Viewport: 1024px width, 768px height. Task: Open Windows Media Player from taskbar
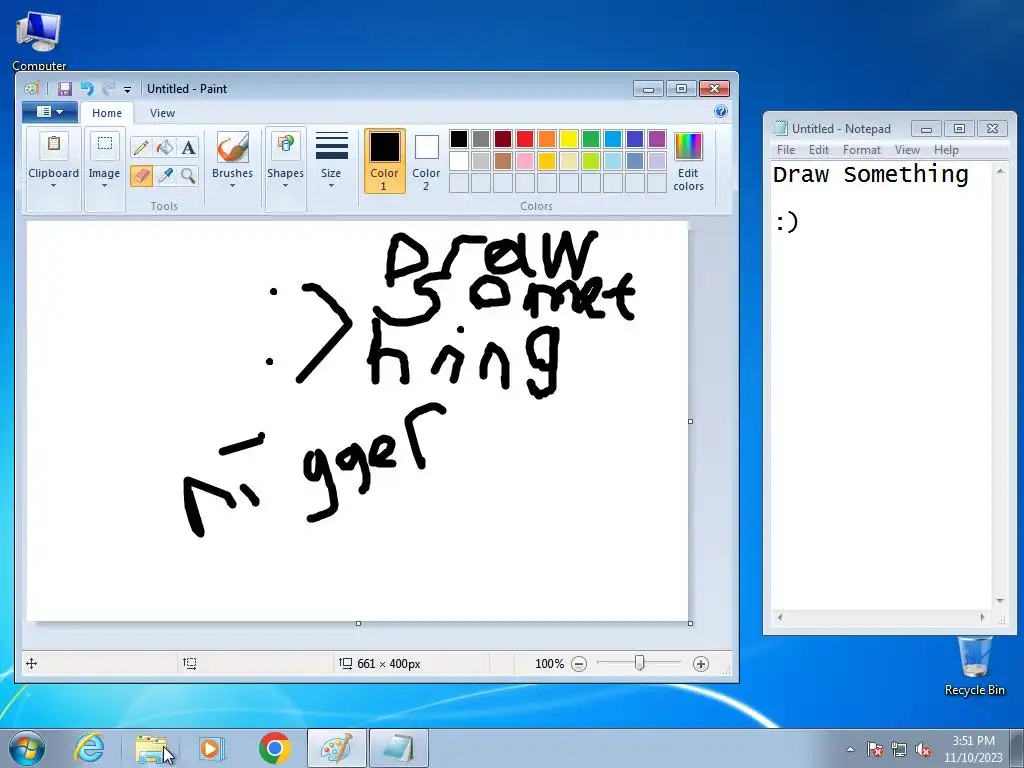pyautogui.click(x=211, y=748)
